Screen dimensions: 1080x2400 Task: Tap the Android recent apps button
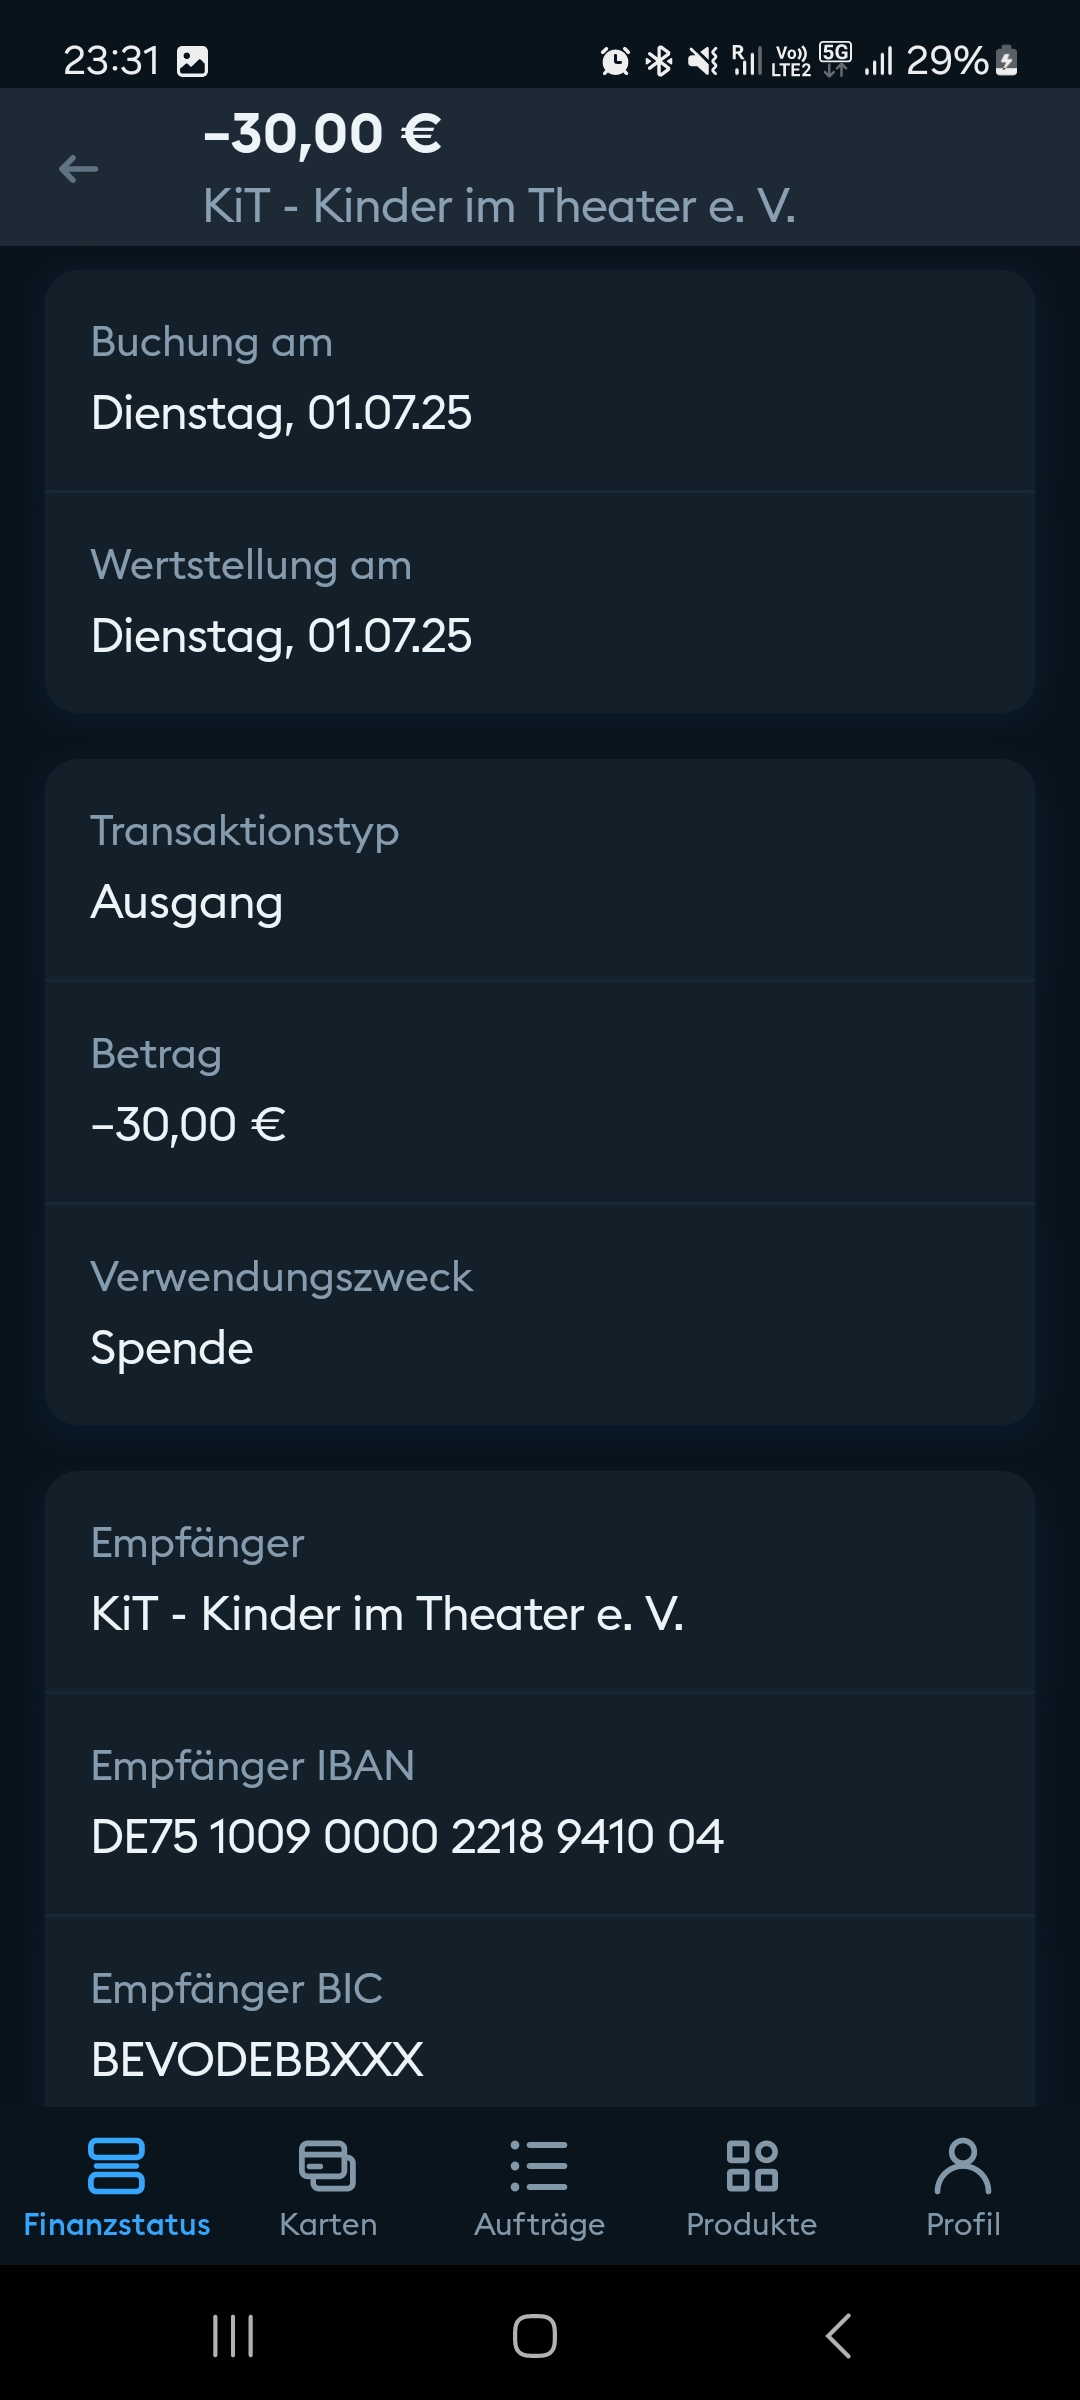233,2336
